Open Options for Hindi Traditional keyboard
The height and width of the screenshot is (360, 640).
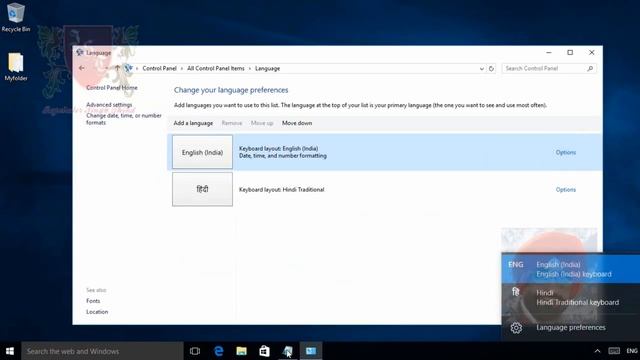[566, 190]
